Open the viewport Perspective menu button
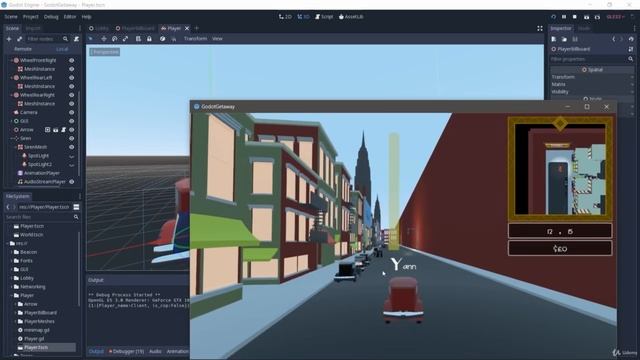640x360 pixels. (x=104, y=52)
